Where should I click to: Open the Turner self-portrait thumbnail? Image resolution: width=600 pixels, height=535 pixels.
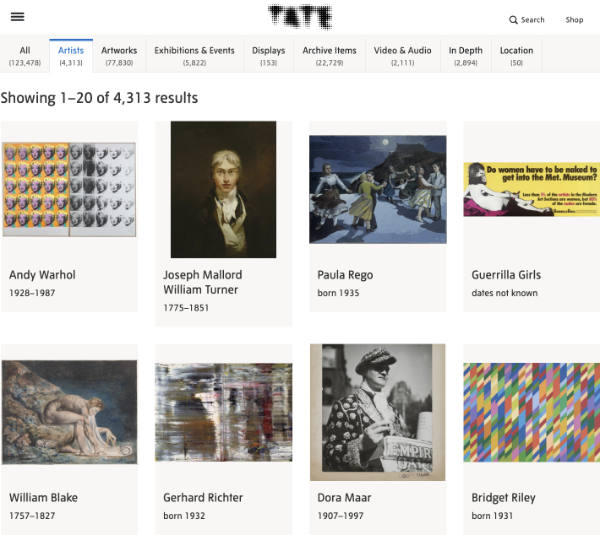pyautogui.click(x=223, y=189)
